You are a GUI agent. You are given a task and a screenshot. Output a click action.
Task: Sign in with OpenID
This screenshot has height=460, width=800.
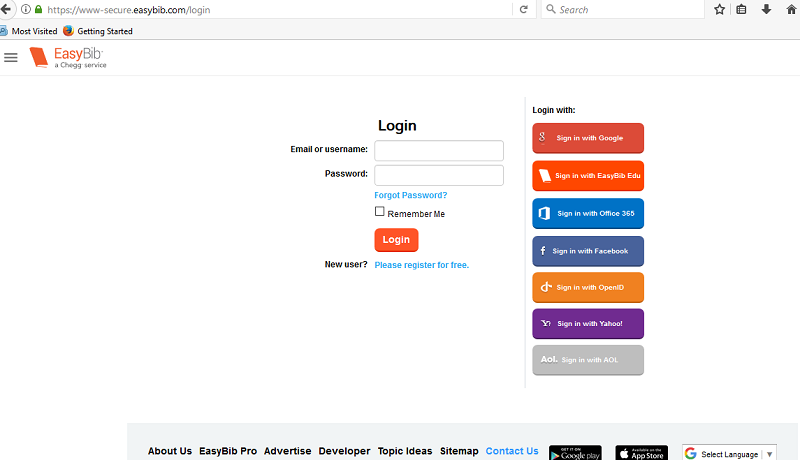tap(588, 288)
